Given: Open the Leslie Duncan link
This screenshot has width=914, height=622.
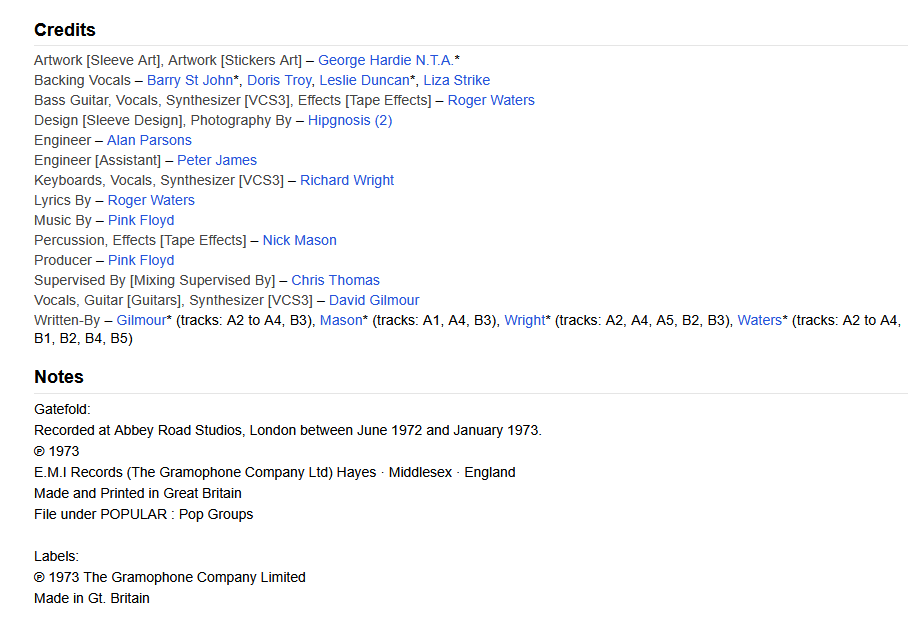Looking at the screenshot, I should [x=364, y=80].
